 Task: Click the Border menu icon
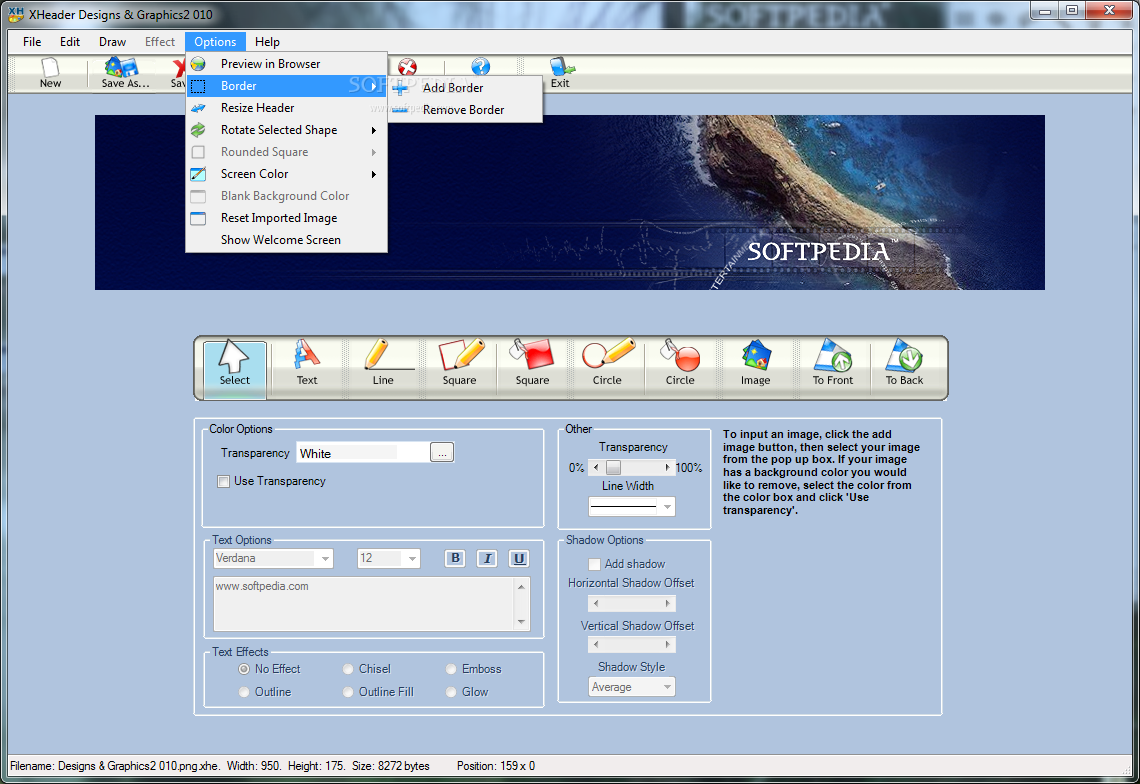pos(198,86)
